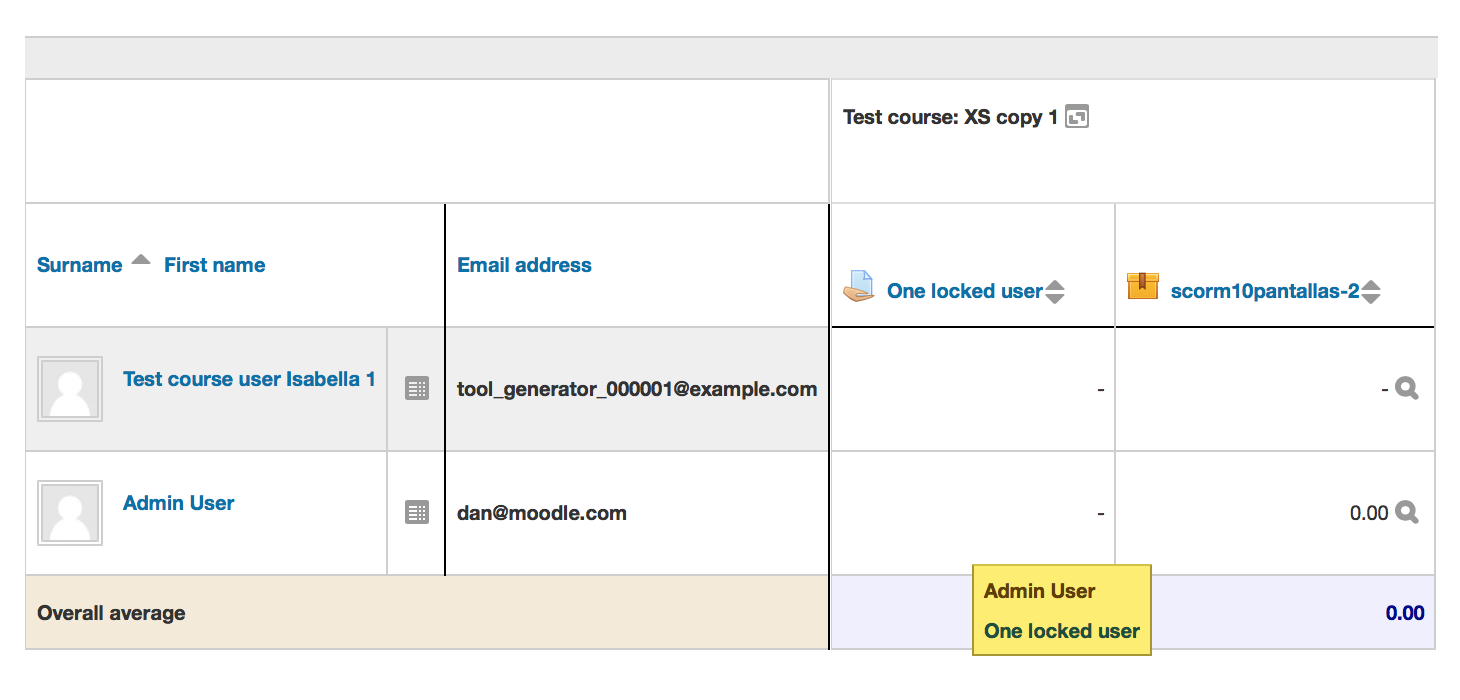The width and height of the screenshot is (1460, 700).
Task: Open grade report icon for Isabella 1
Action: pos(417,388)
